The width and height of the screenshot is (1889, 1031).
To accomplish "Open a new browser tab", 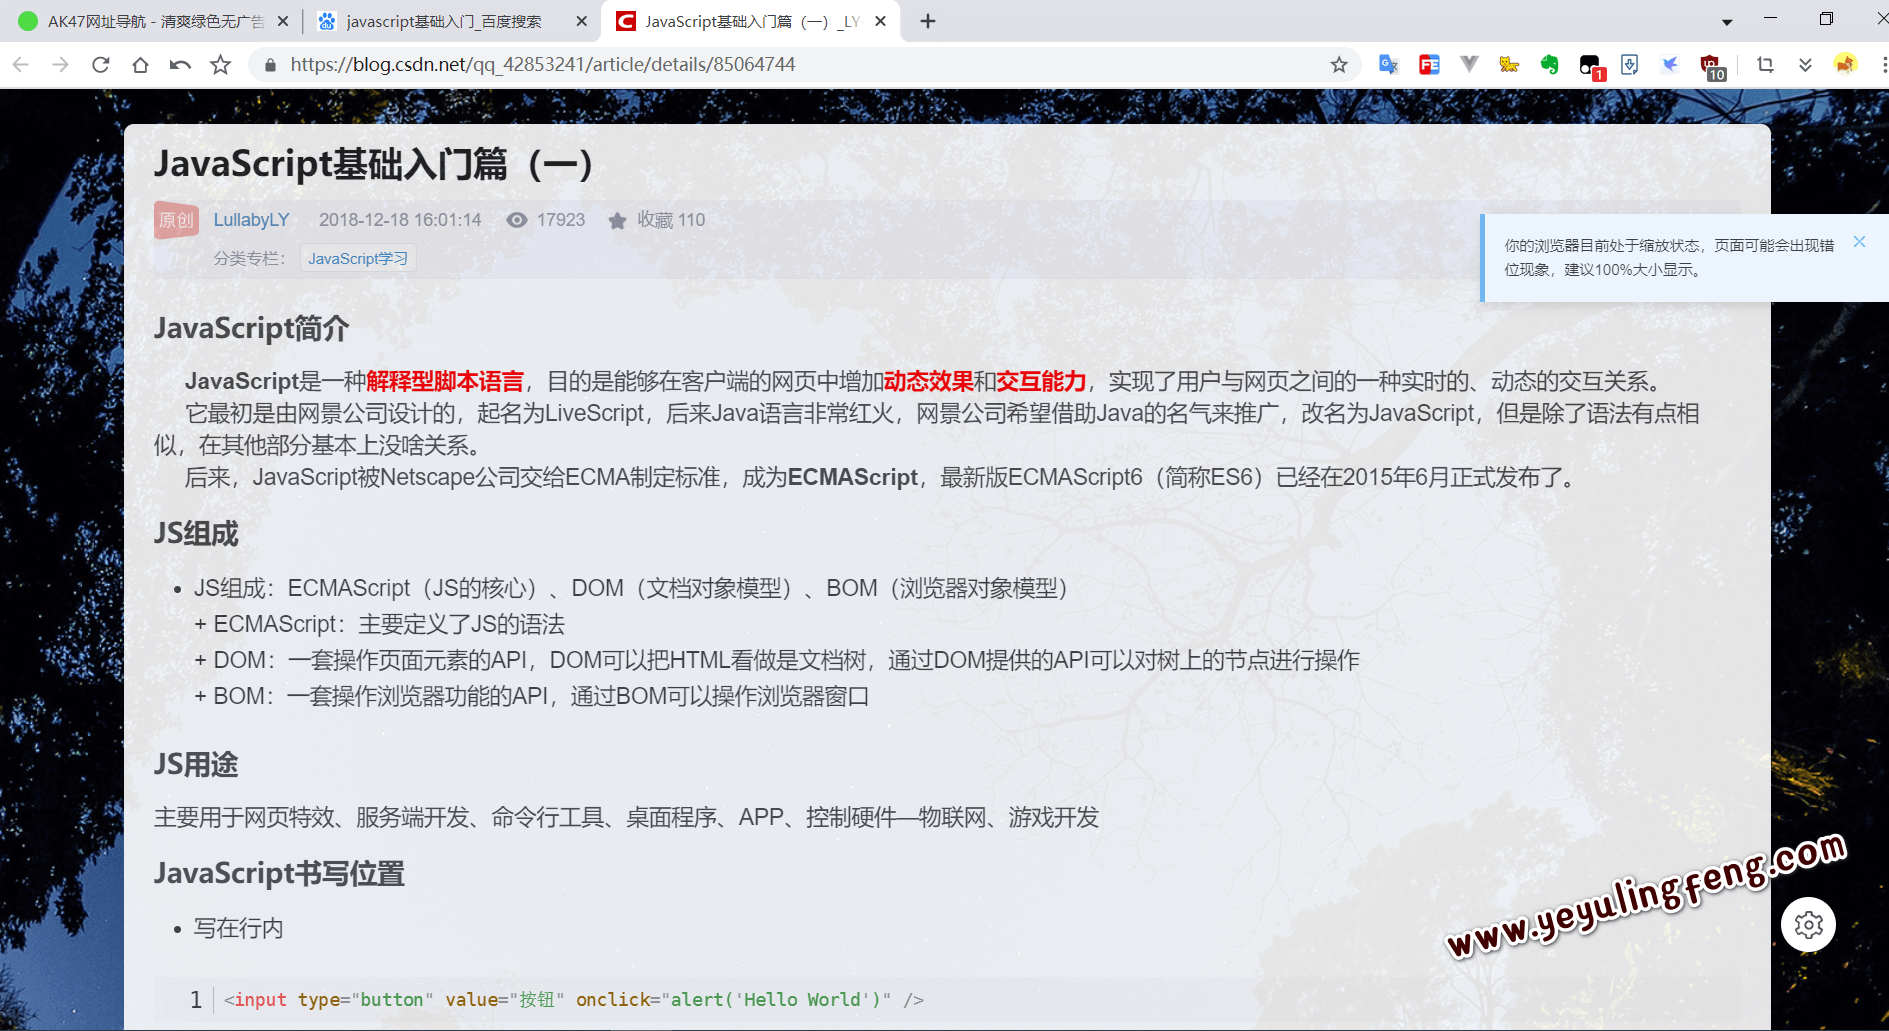I will coord(928,21).
